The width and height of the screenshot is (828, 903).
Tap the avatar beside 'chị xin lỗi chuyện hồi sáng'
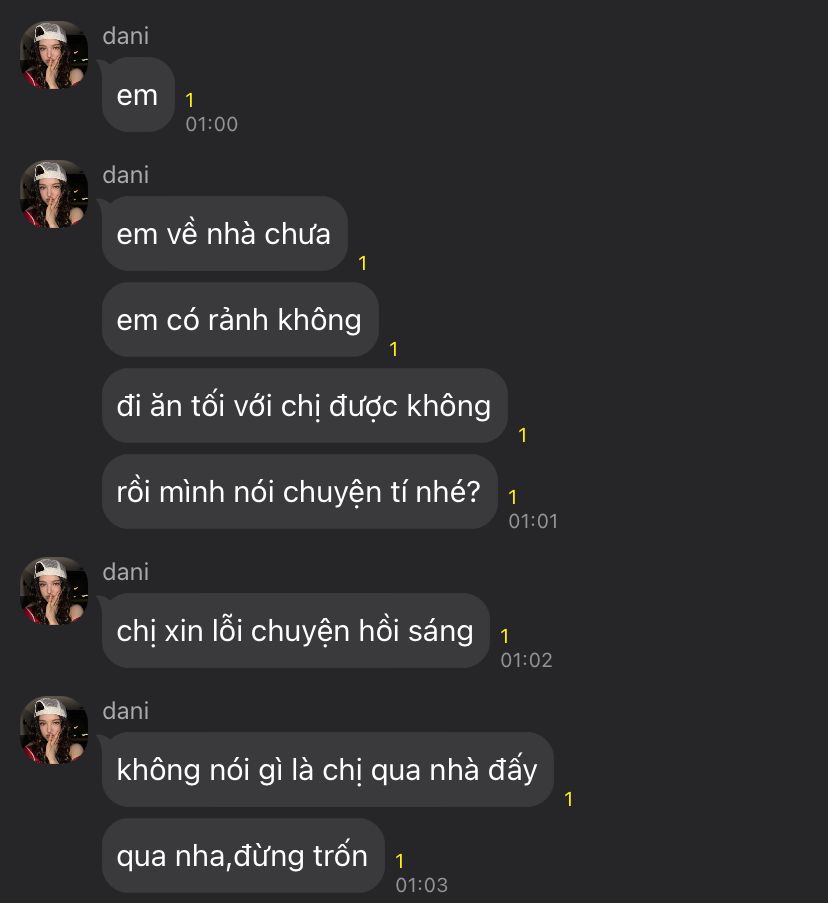pyautogui.click(x=54, y=591)
